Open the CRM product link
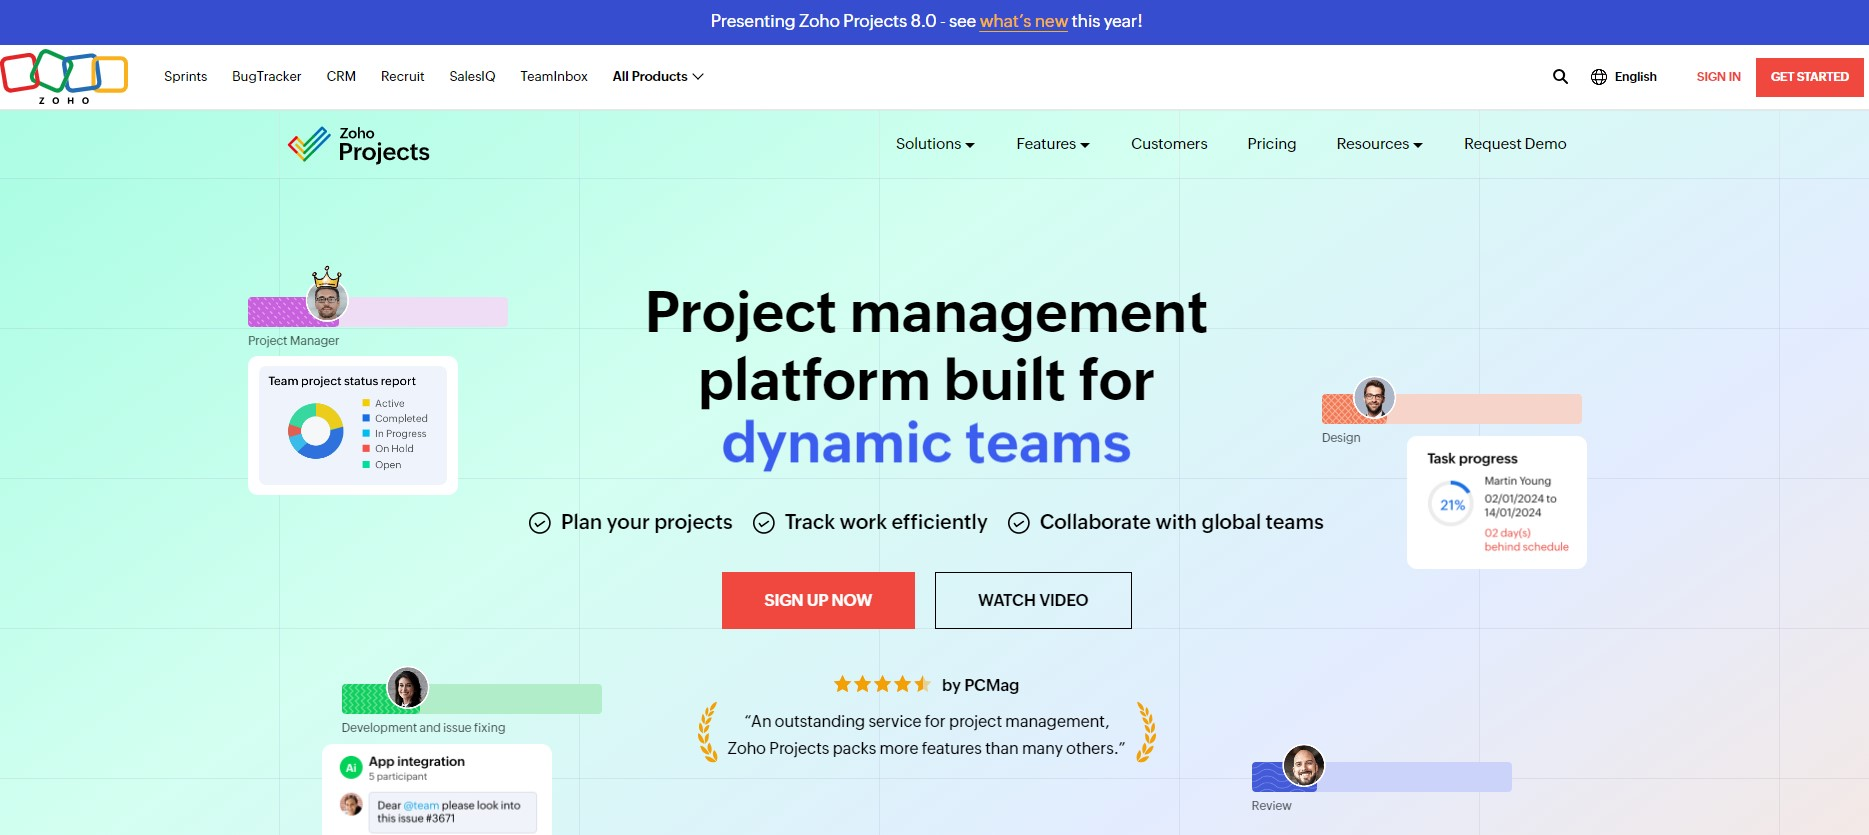The height and width of the screenshot is (835, 1869). 341,77
